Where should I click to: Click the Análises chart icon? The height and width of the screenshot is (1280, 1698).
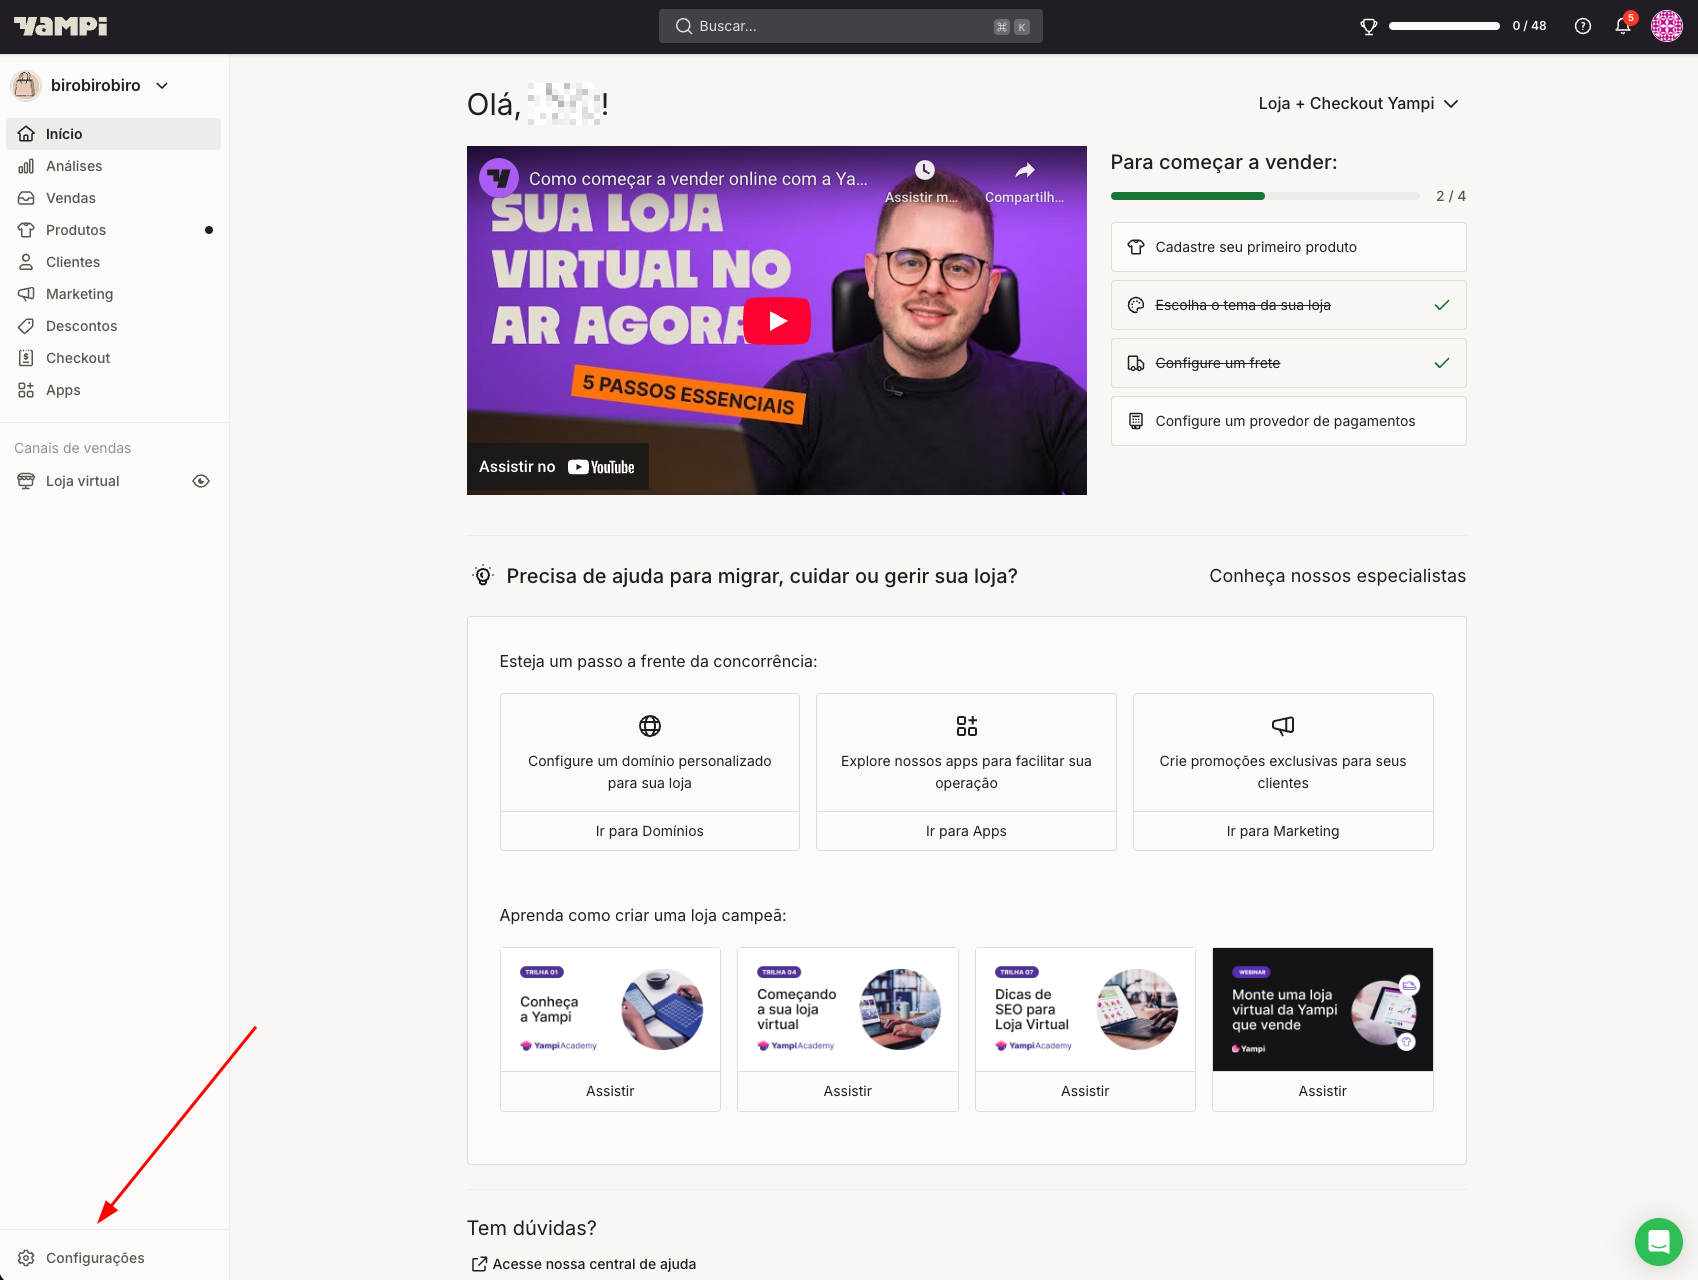coord(26,166)
